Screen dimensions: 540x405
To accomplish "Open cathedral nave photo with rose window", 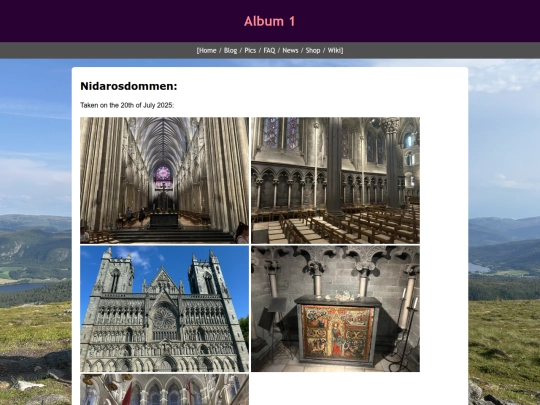I will pyautogui.click(x=165, y=180).
